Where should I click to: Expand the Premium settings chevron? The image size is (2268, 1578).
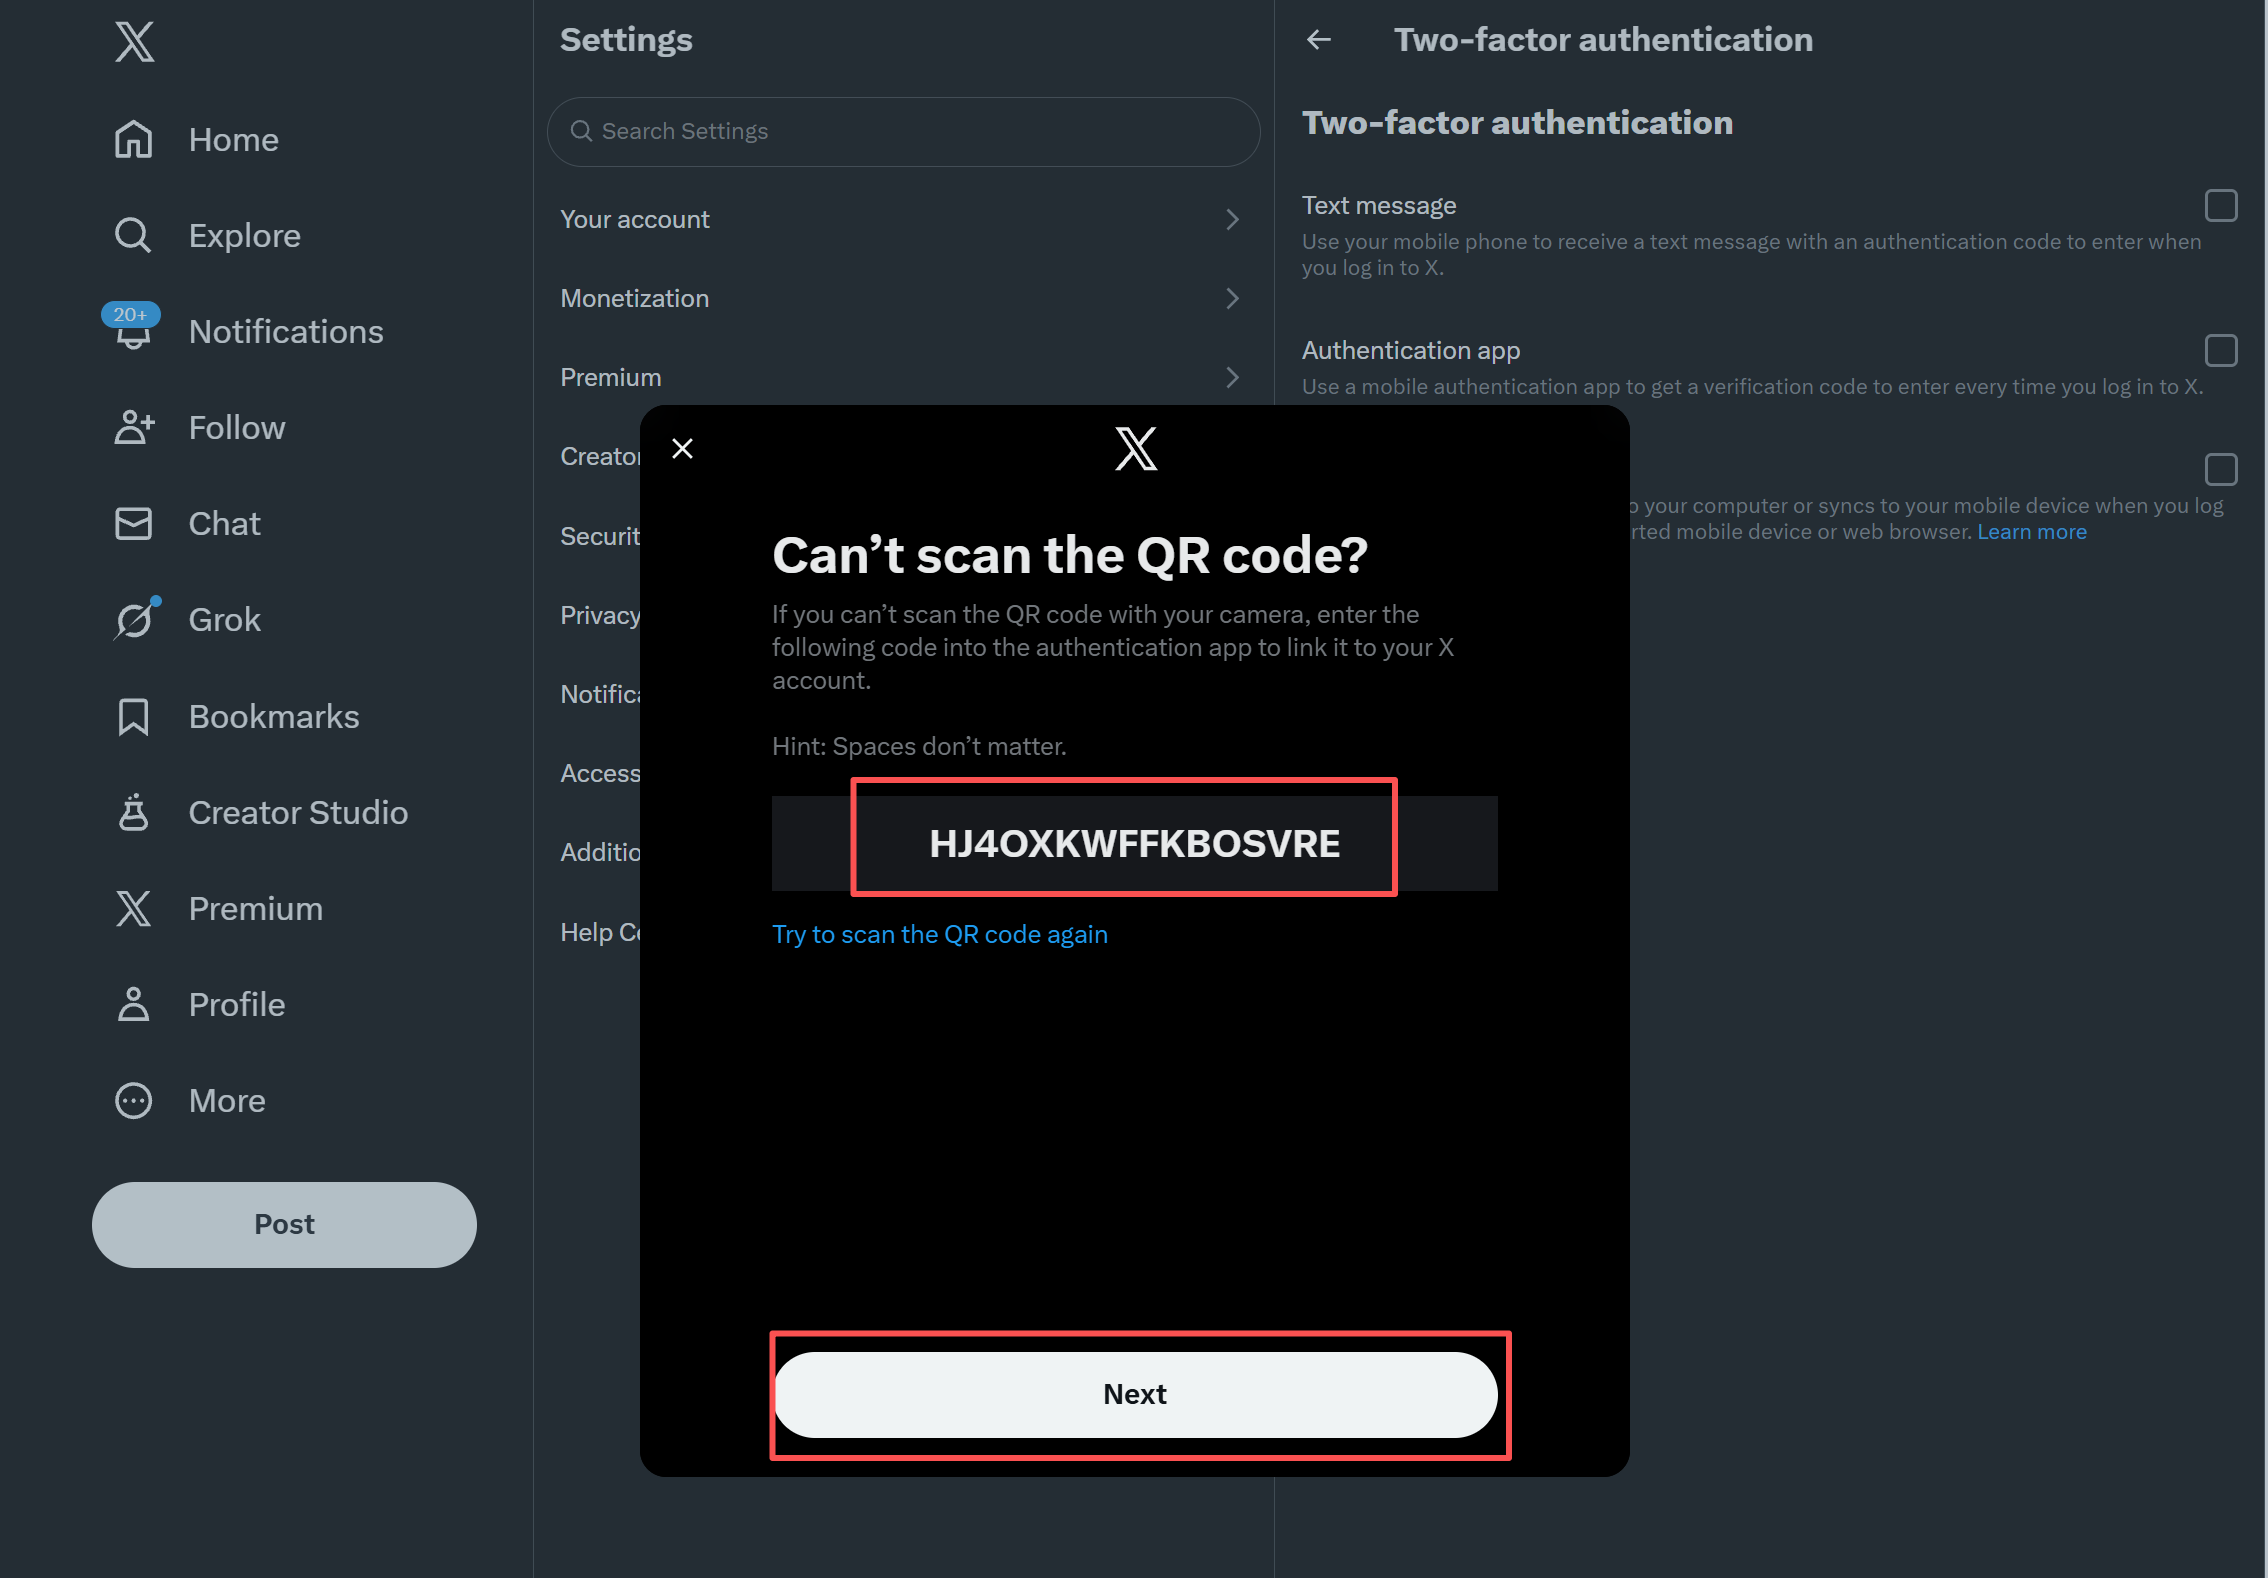1232,378
